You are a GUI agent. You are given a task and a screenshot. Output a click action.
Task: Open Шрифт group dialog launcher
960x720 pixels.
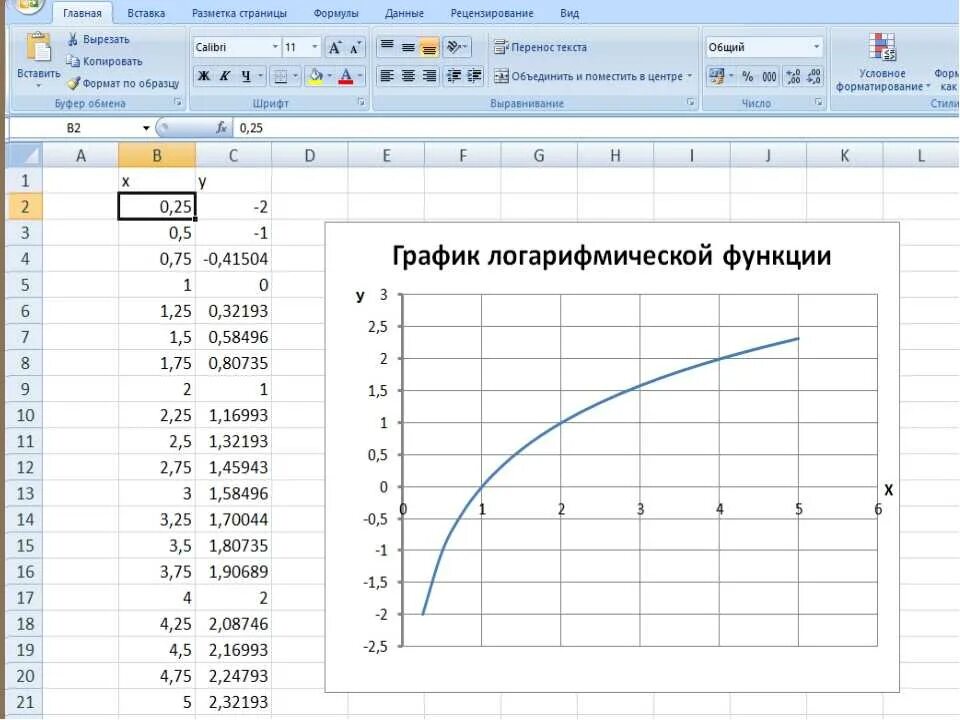click(361, 102)
